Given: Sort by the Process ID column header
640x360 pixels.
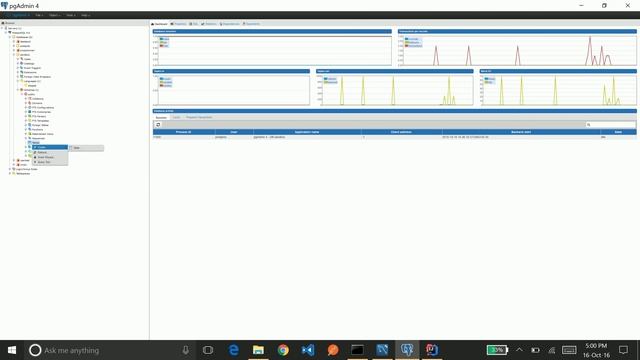Looking at the screenshot, I should tap(184, 132).
